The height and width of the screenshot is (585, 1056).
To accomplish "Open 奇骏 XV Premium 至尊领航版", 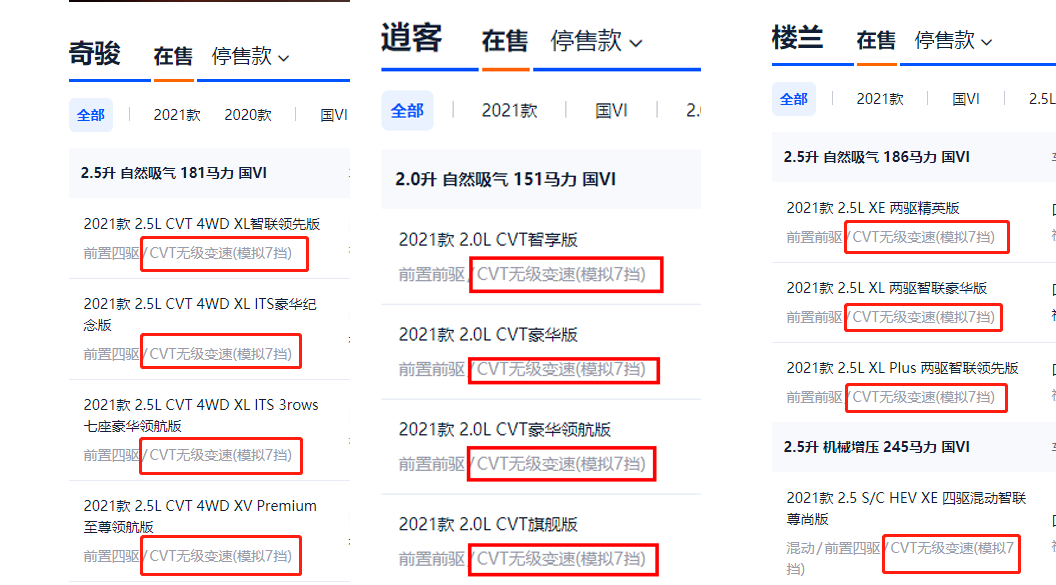I will point(200,516).
